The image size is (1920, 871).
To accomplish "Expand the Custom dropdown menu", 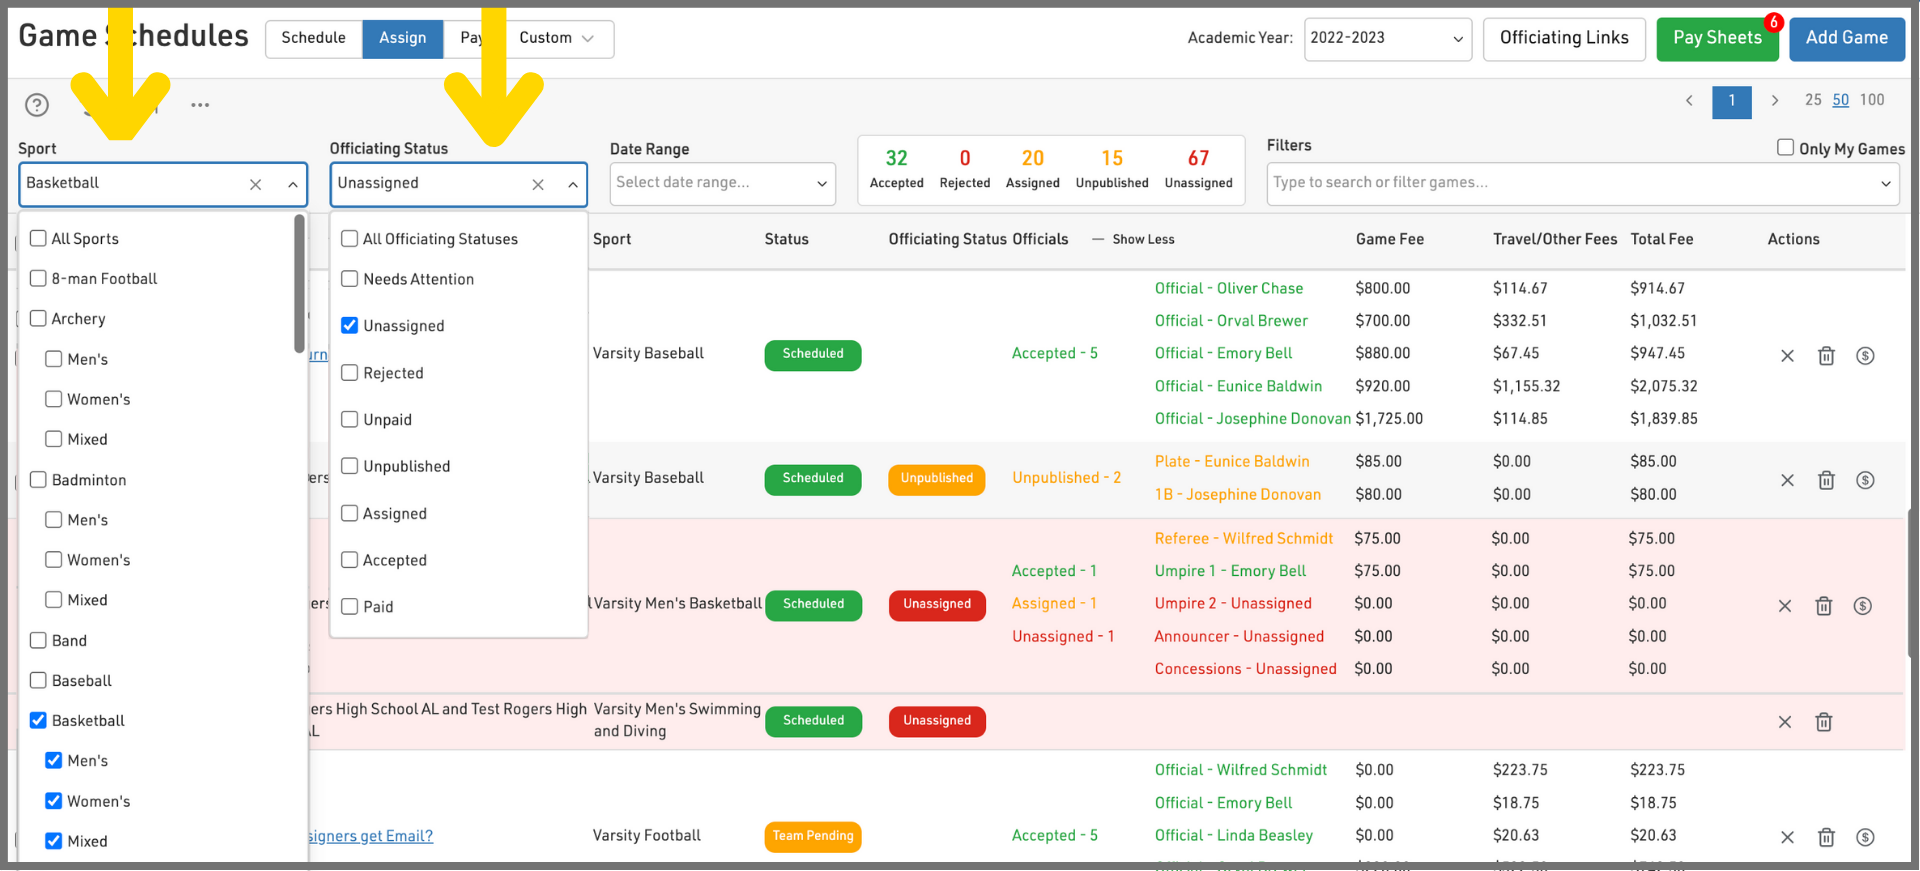I will click(556, 39).
